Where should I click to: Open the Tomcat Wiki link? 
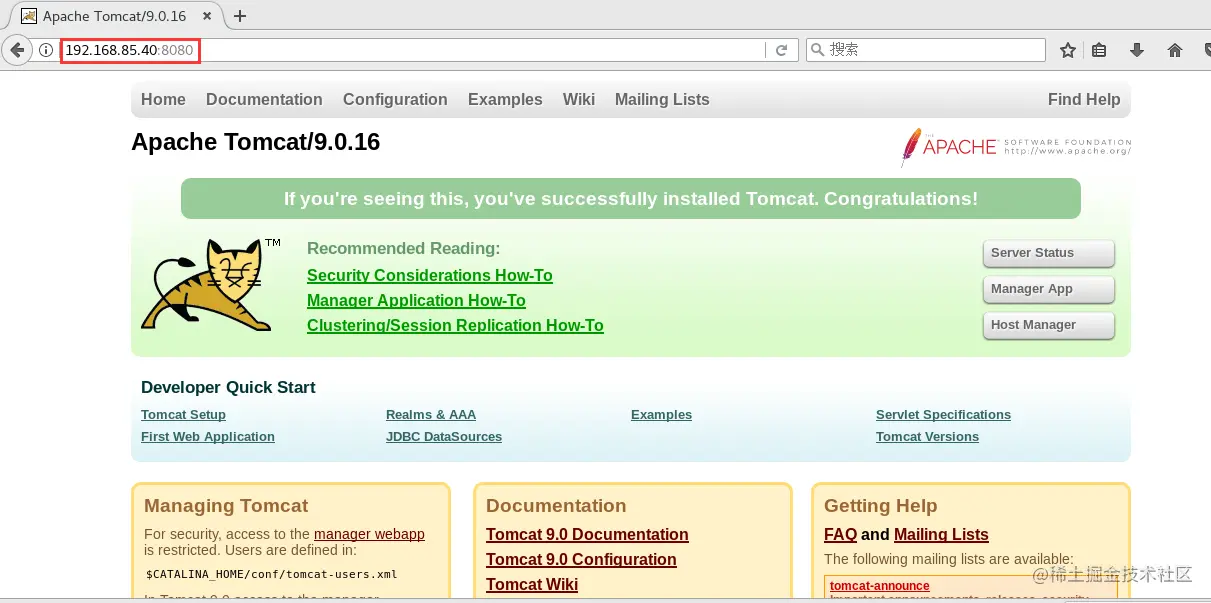532,584
